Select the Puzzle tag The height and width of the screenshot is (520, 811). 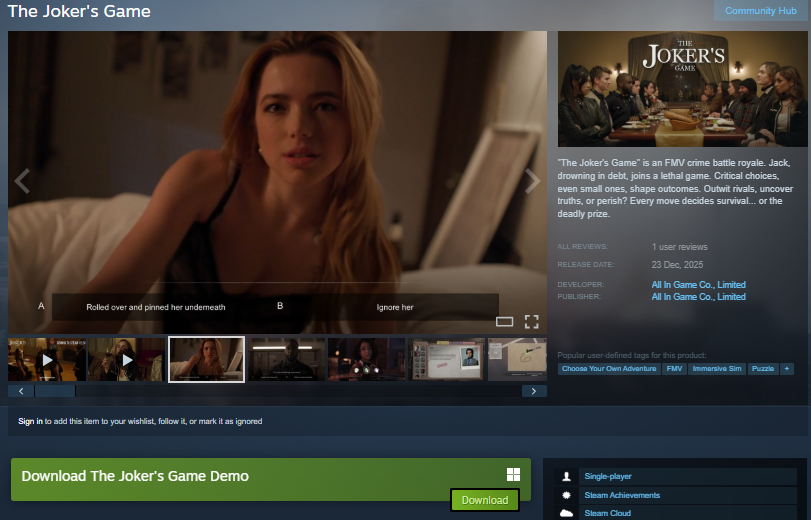pyautogui.click(x=762, y=368)
